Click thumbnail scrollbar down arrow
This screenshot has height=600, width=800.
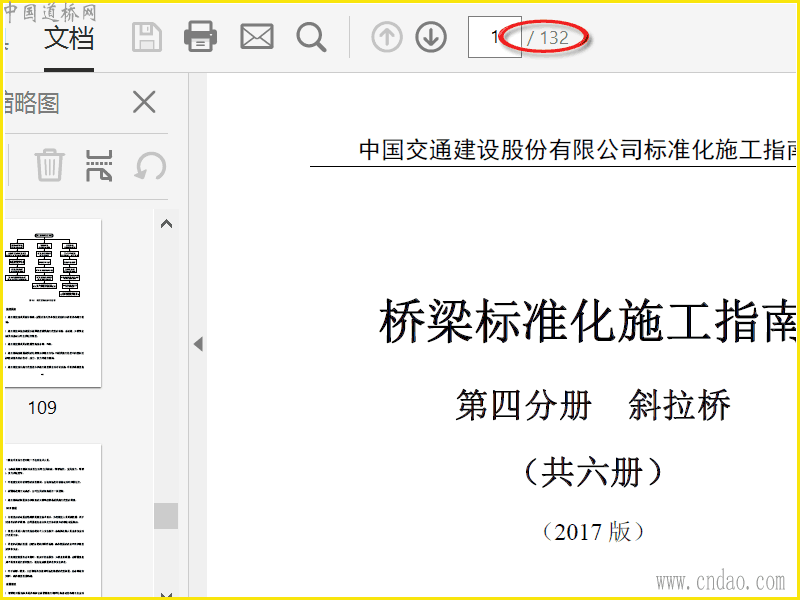click(166, 594)
